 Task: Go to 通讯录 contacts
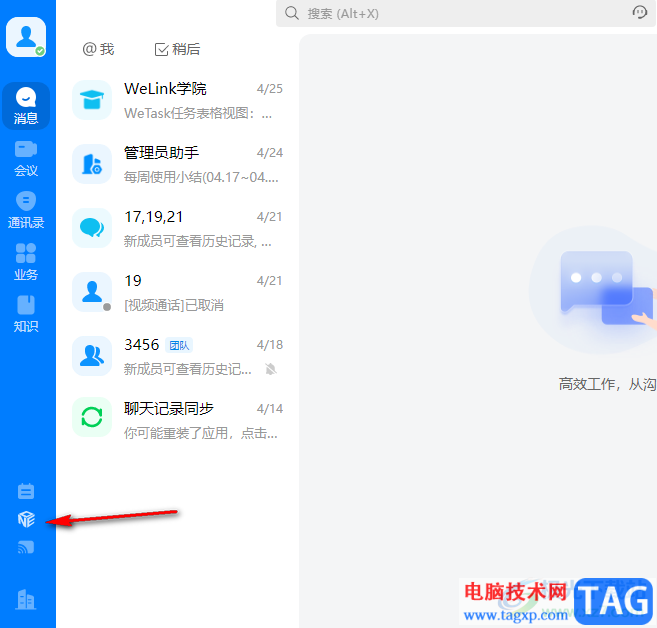click(x=26, y=210)
